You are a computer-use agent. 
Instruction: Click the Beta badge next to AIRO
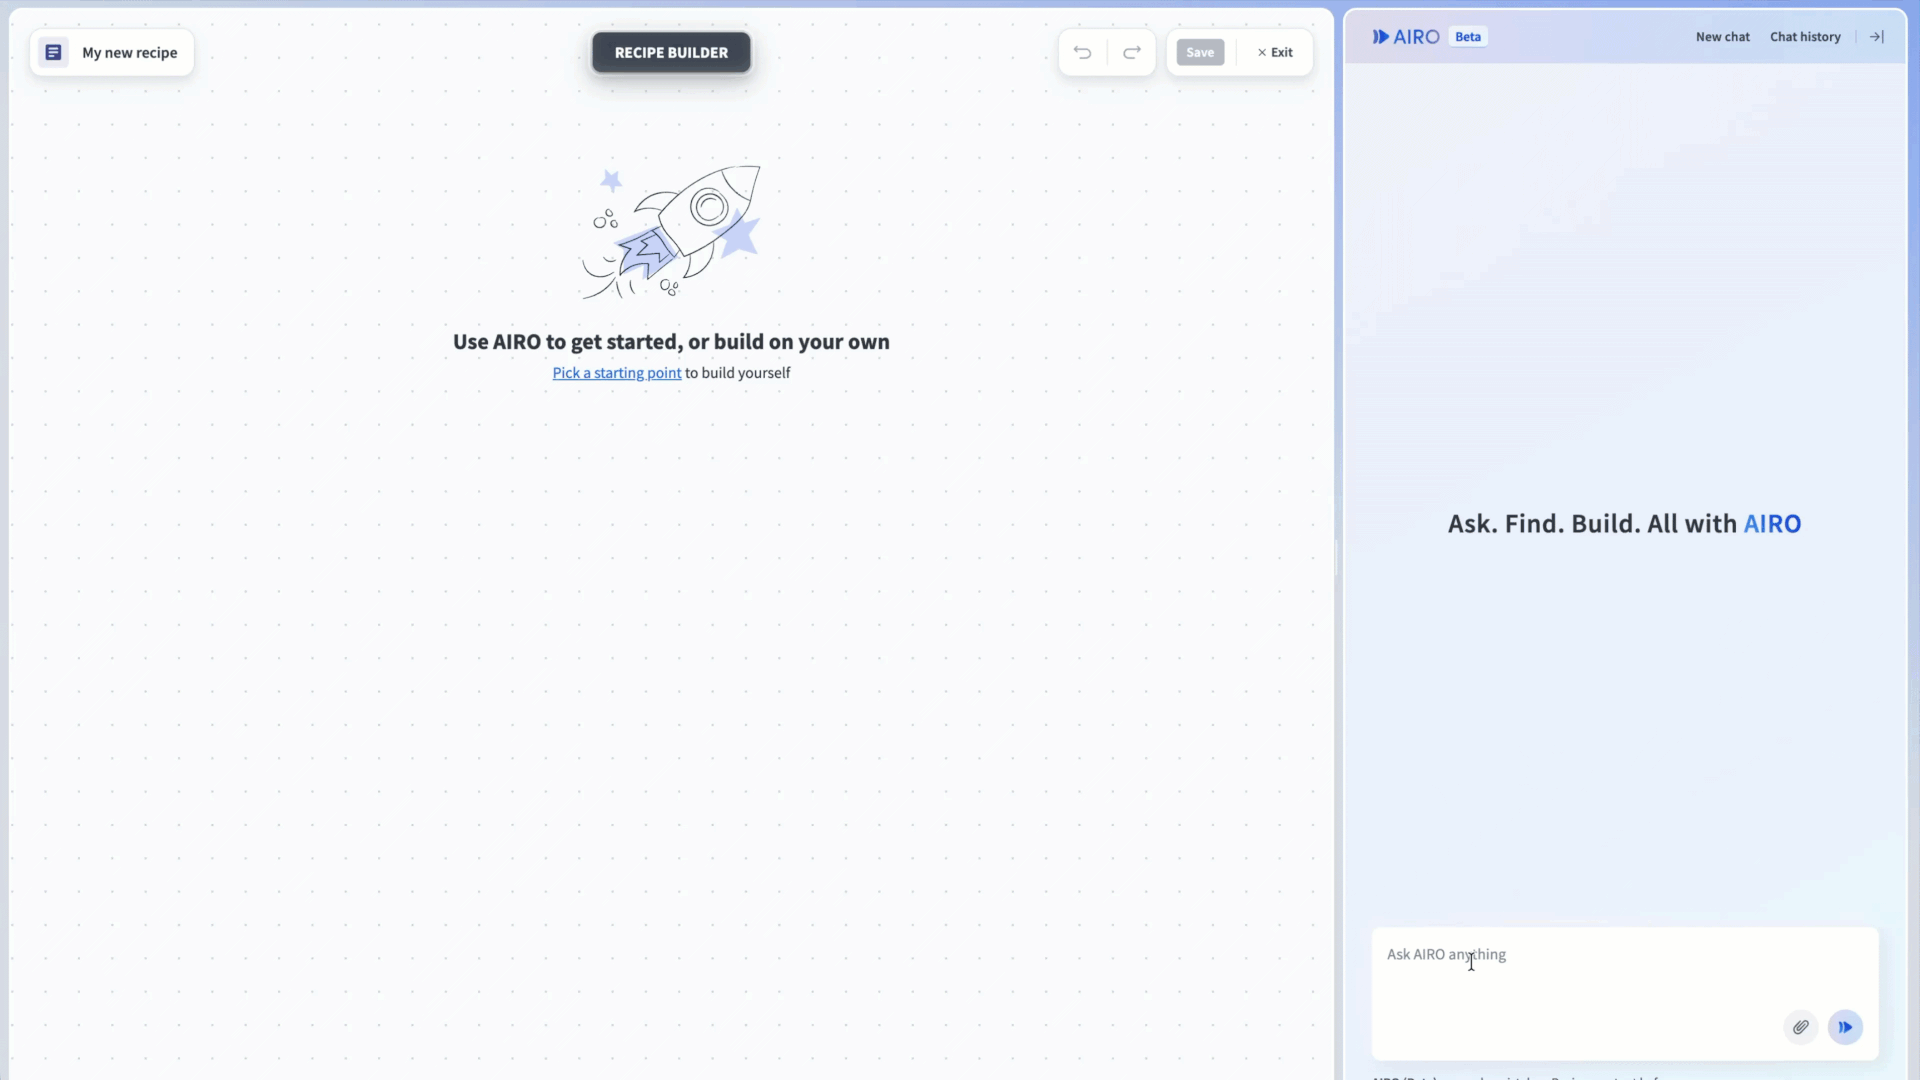click(x=1468, y=37)
